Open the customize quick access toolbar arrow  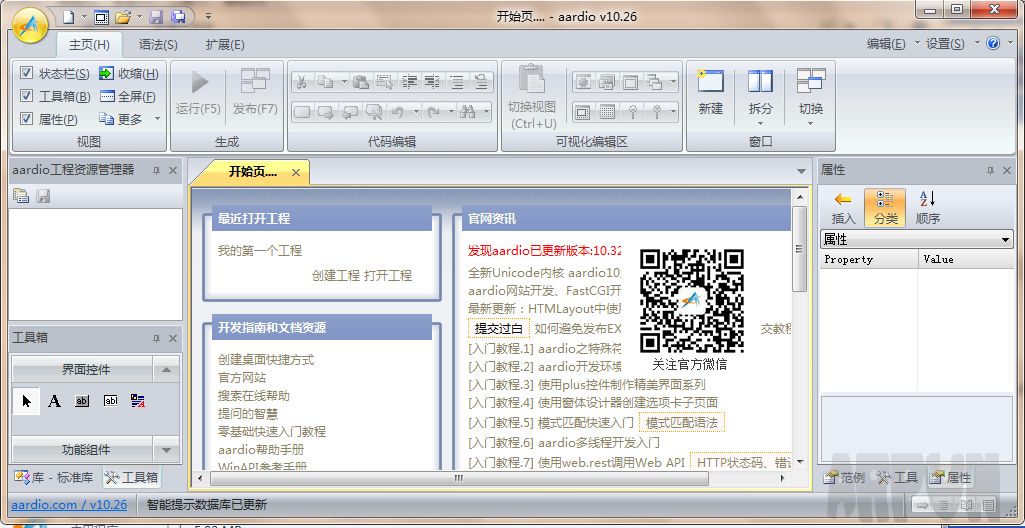click(x=208, y=17)
